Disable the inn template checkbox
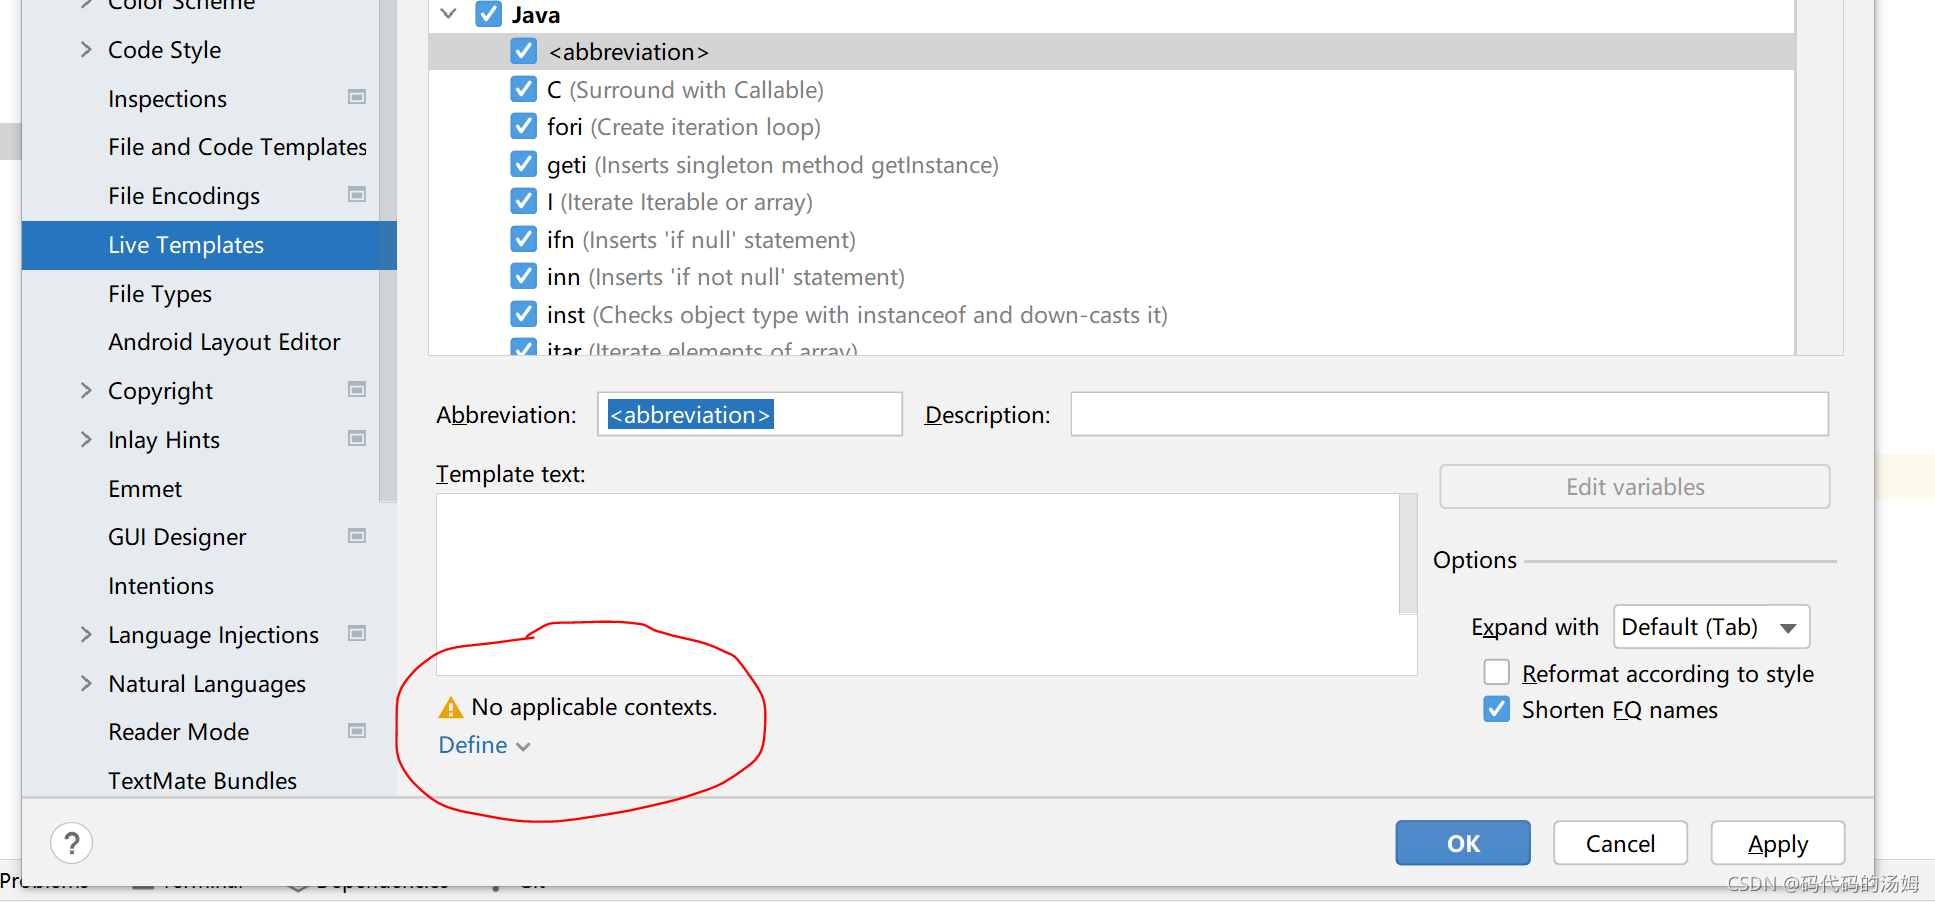The width and height of the screenshot is (1935, 902). [523, 276]
